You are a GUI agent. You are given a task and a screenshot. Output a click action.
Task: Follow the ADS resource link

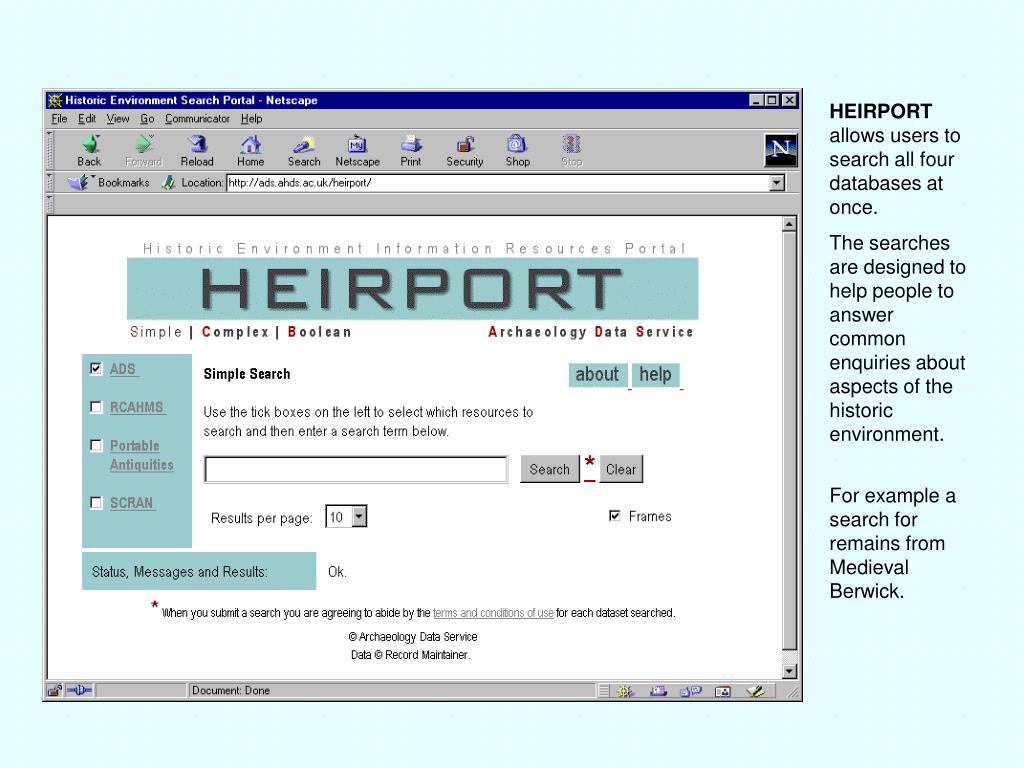coord(123,369)
